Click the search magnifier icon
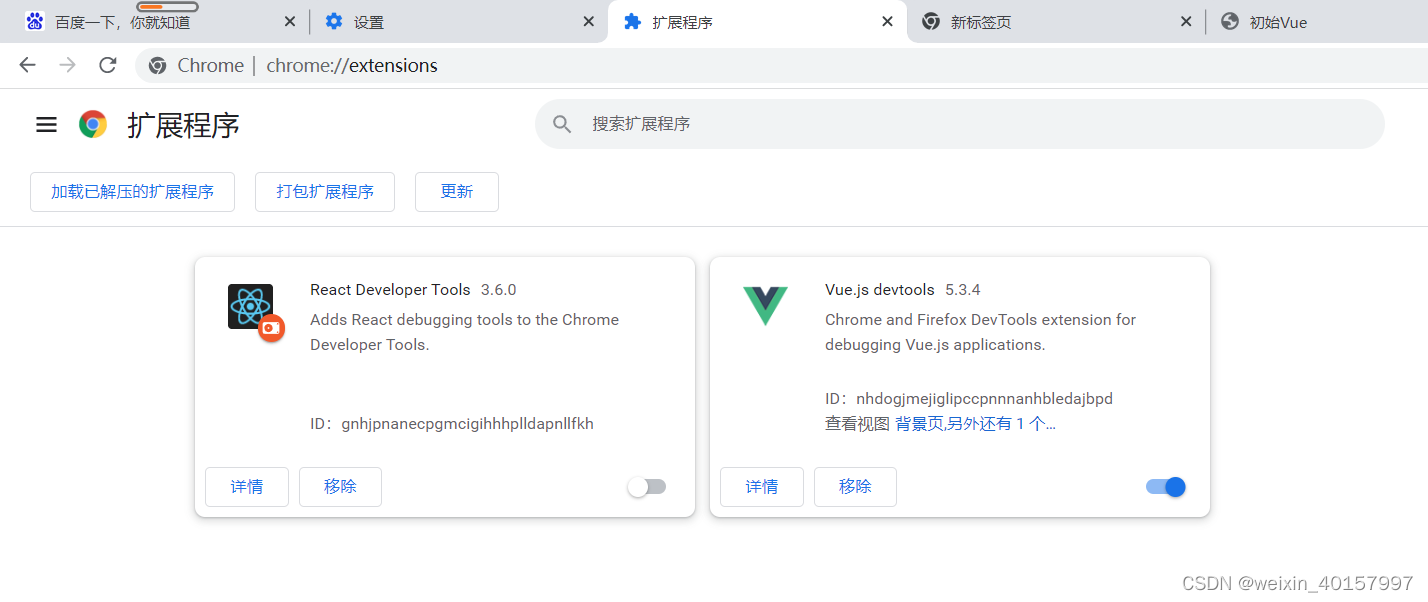 (562, 124)
